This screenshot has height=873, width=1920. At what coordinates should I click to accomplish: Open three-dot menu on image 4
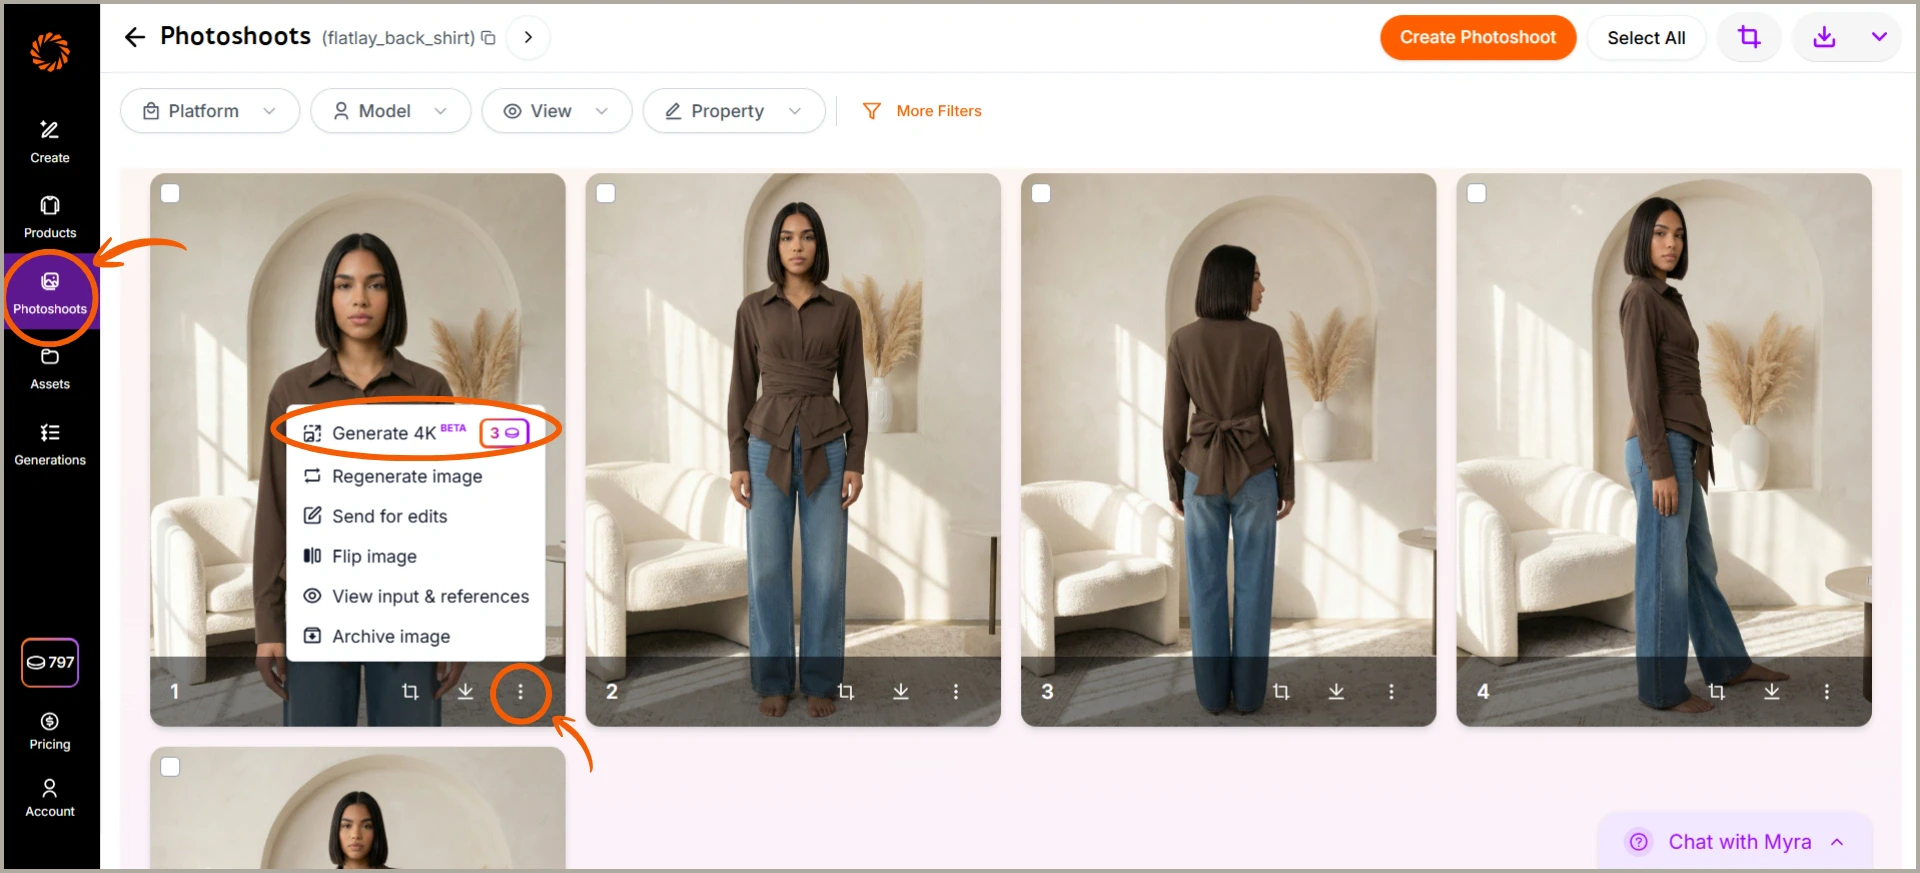click(1827, 692)
